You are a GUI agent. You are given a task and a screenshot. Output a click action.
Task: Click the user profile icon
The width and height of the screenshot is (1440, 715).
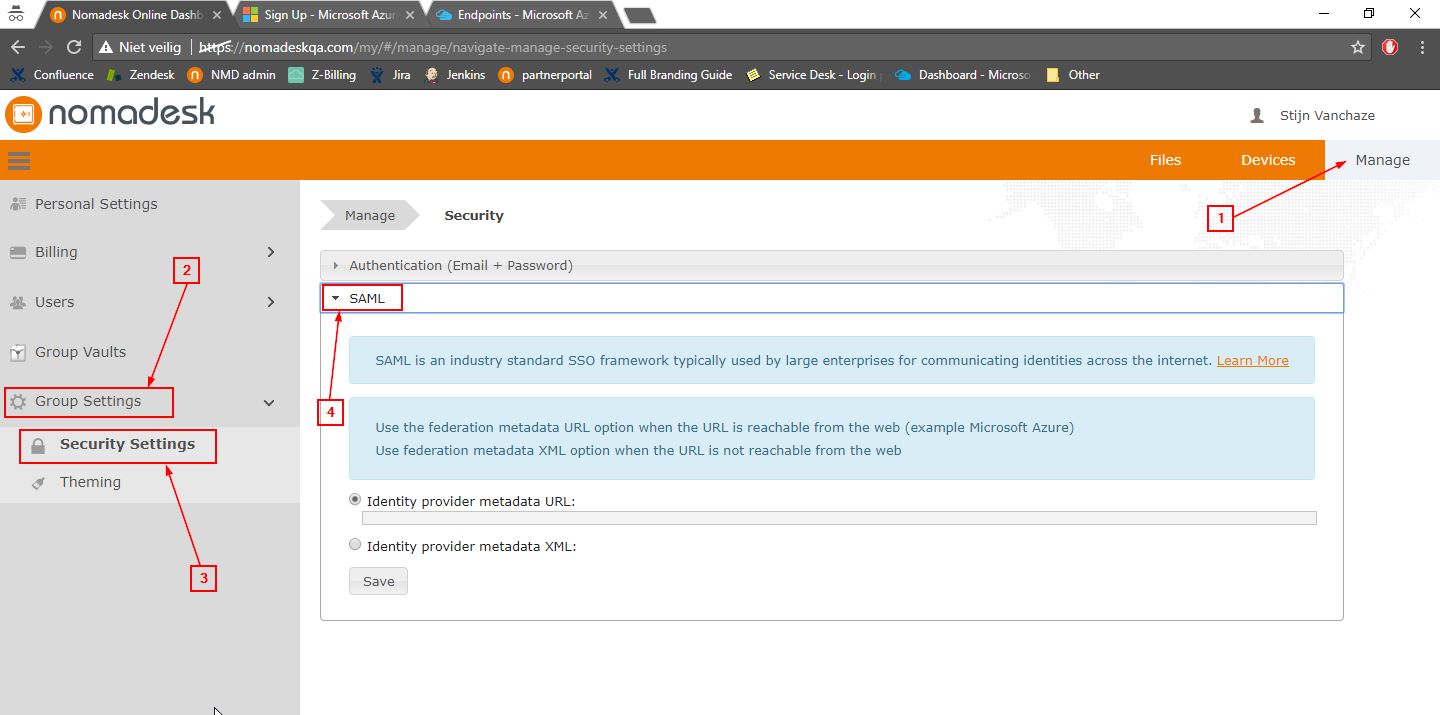click(x=1257, y=116)
